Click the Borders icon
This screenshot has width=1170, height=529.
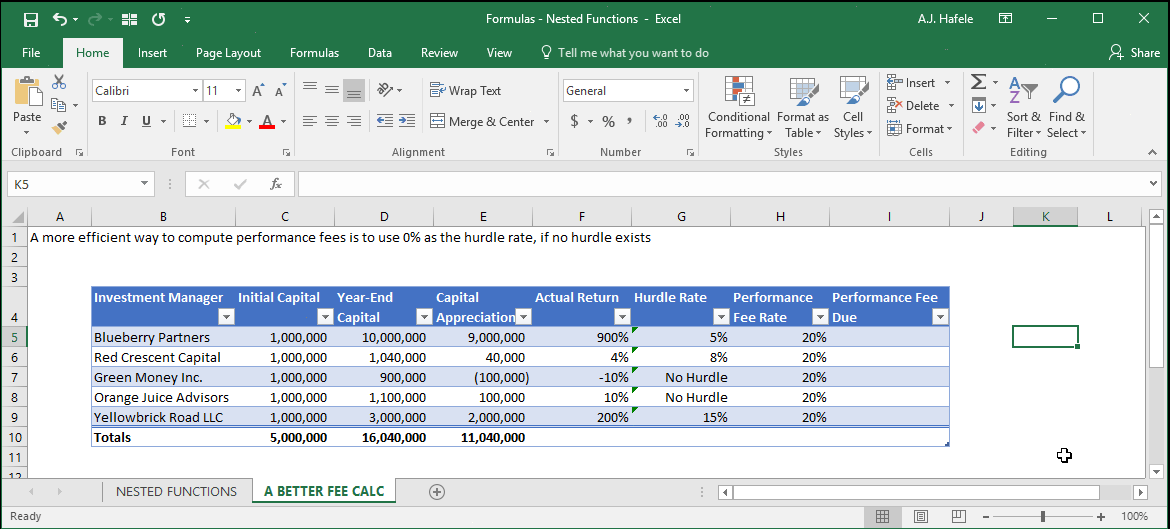tap(190, 121)
